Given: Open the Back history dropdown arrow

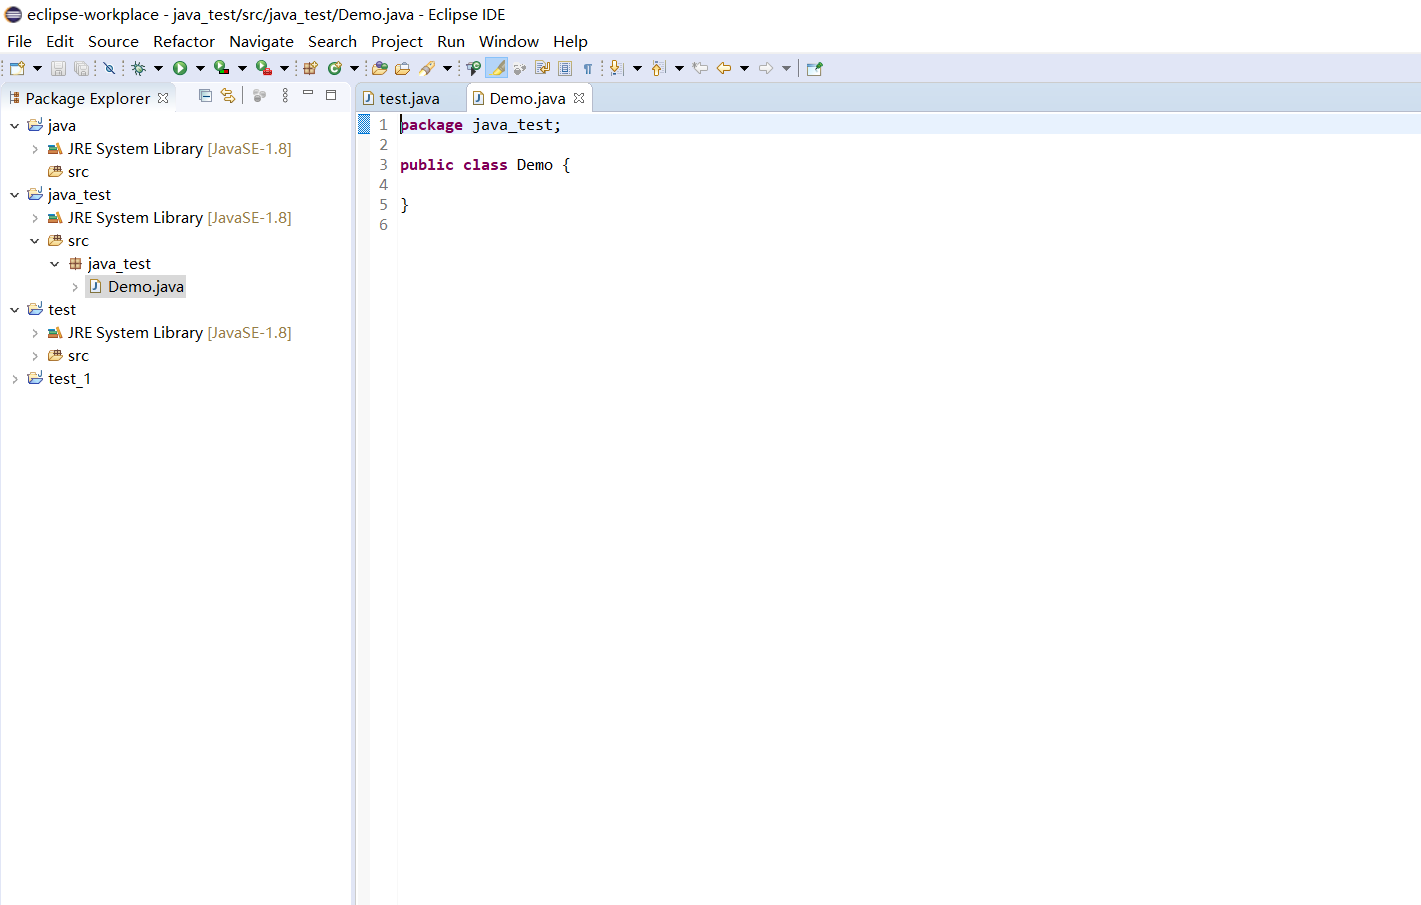Looking at the screenshot, I should tap(744, 68).
